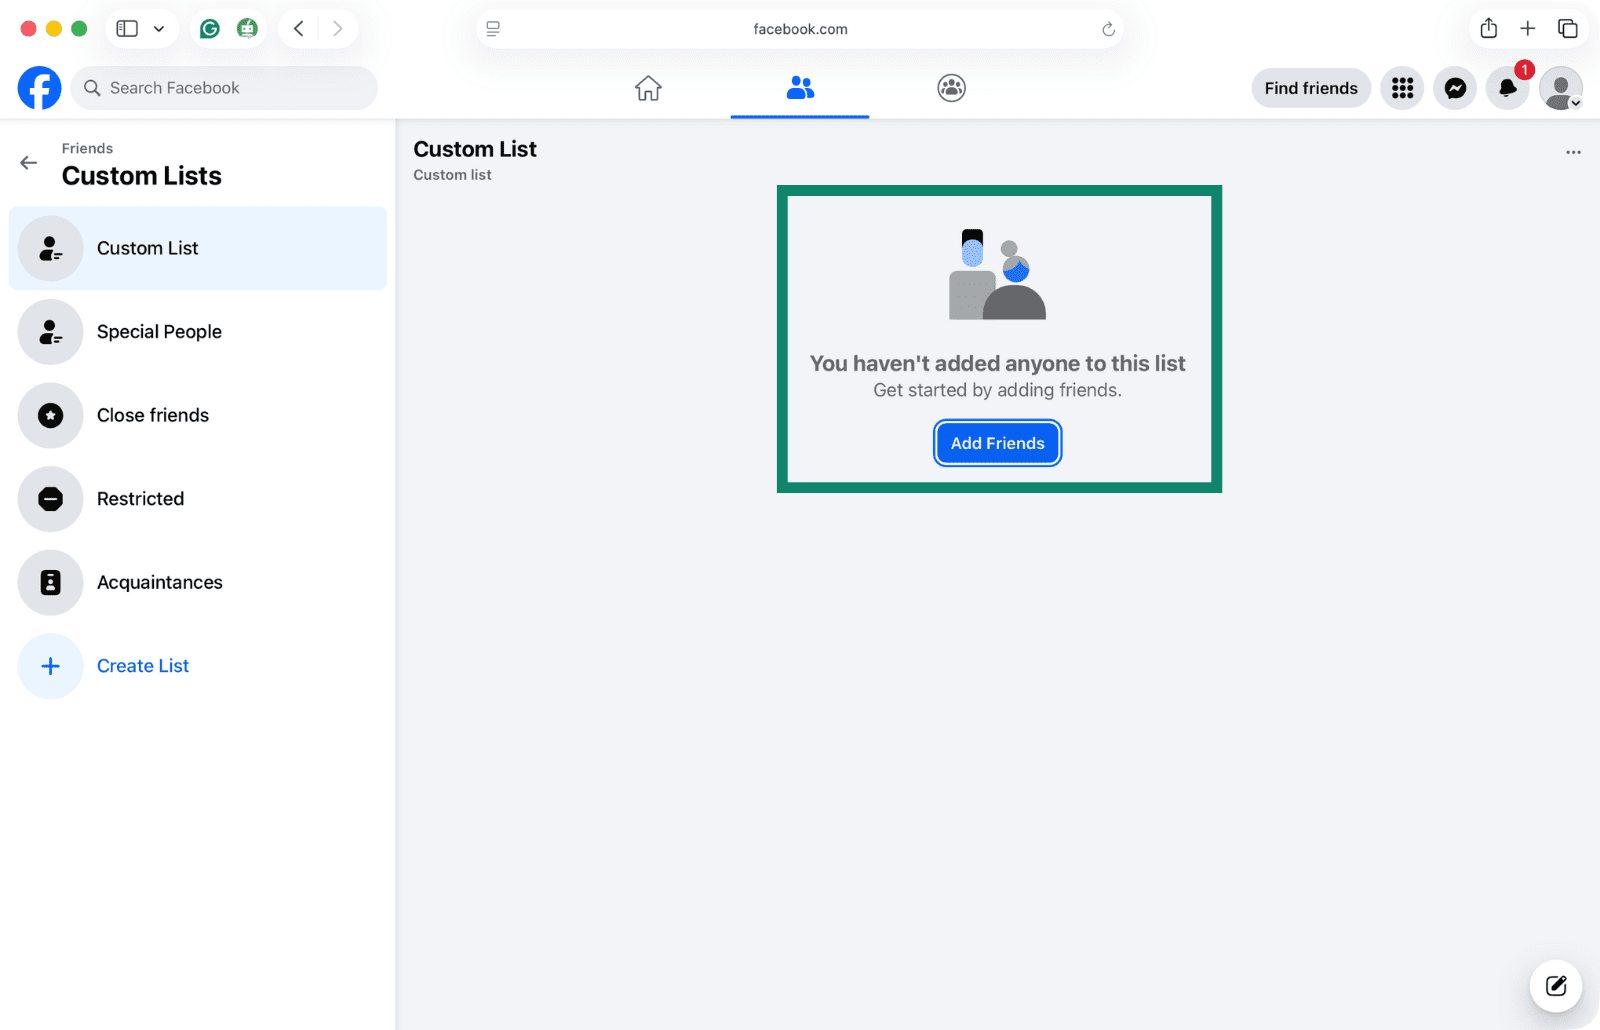Click the new message compose icon
The image size is (1600, 1030).
tap(1555, 986)
